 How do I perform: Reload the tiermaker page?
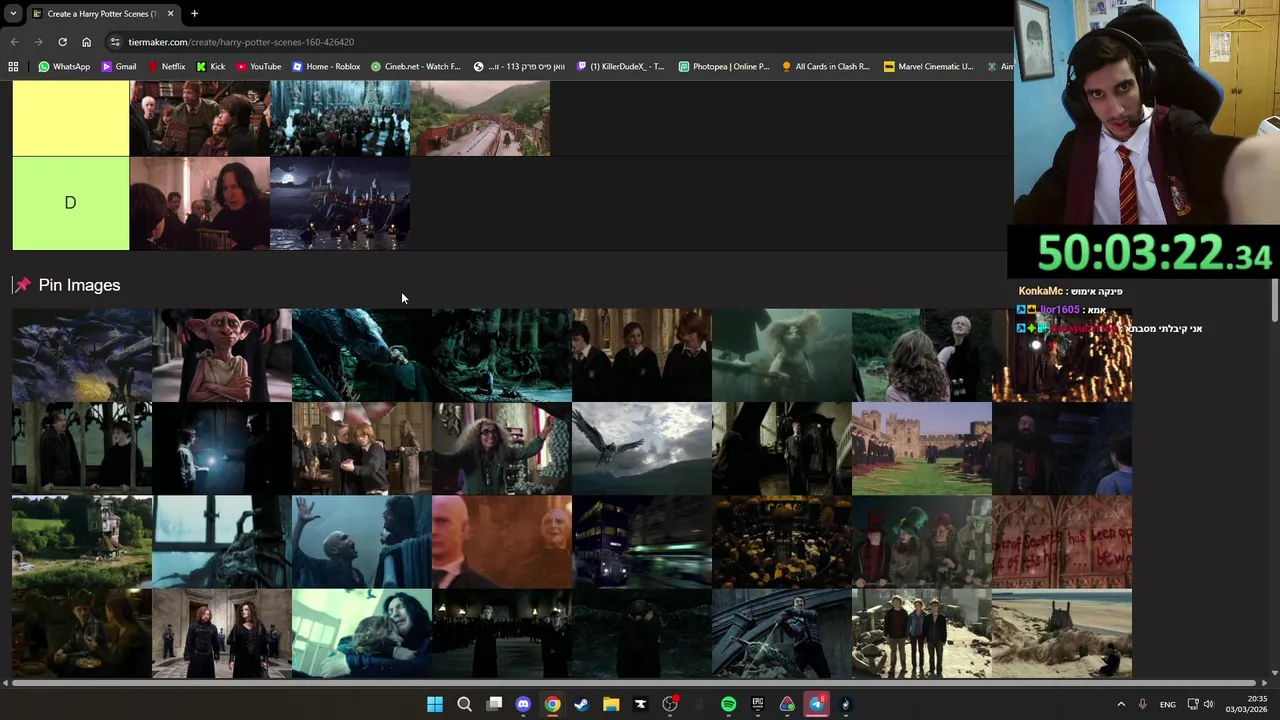tap(62, 42)
